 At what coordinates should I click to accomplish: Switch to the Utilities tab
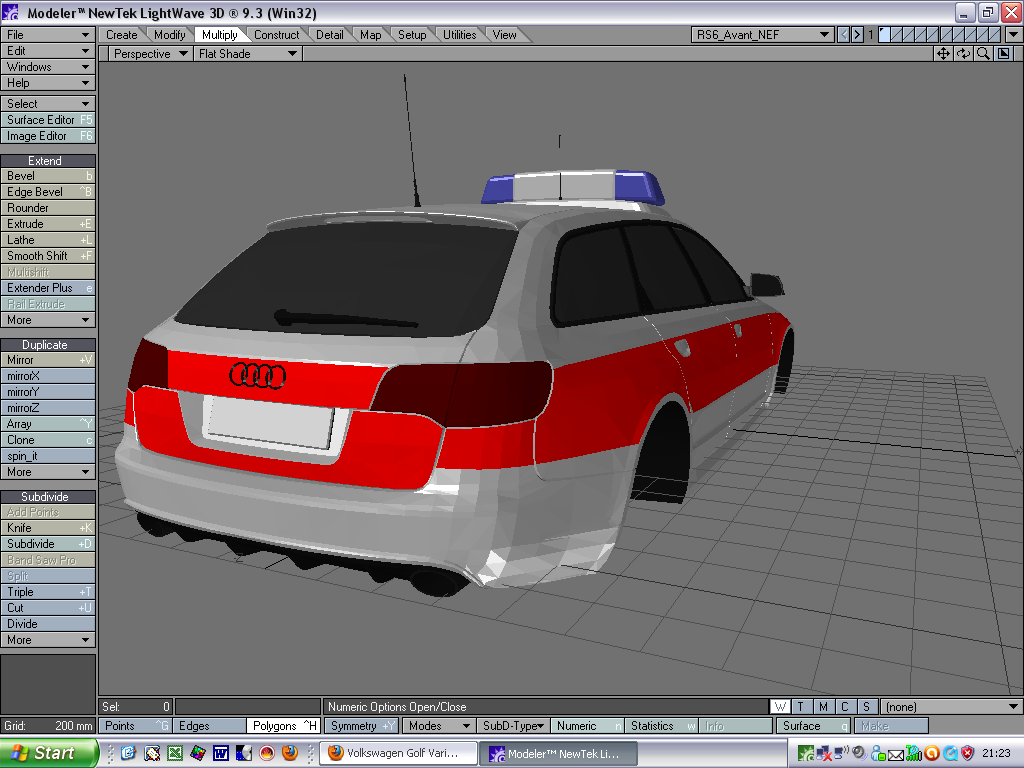pyautogui.click(x=460, y=35)
